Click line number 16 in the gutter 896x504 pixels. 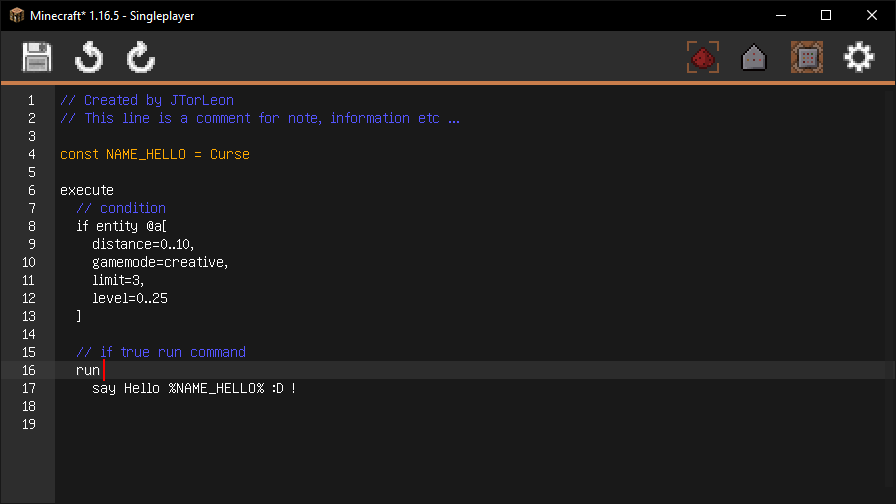[28, 370]
